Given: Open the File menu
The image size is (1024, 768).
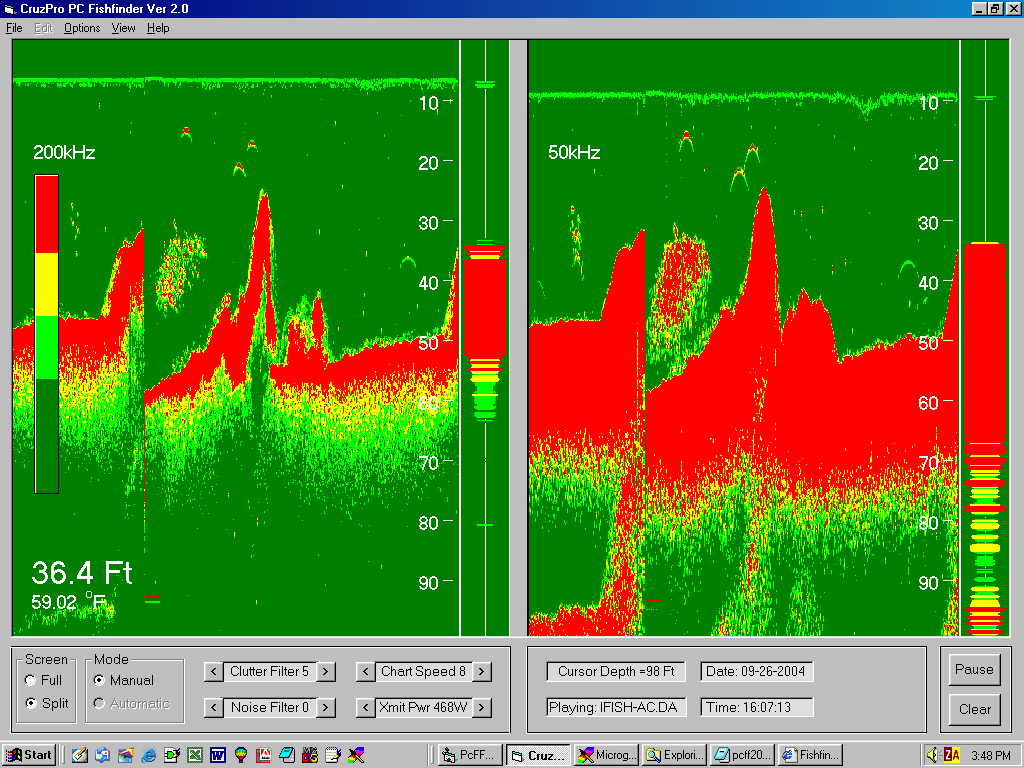Looking at the screenshot, I should point(14,28).
